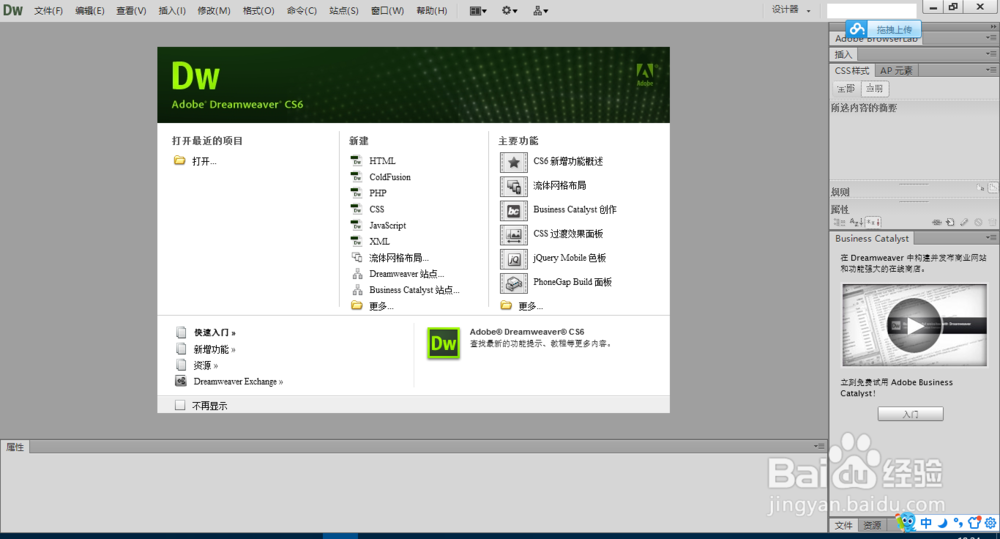The image size is (1000, 539).
Task: Toggle show category view in 属性 pane
Action: coord(839,222)
